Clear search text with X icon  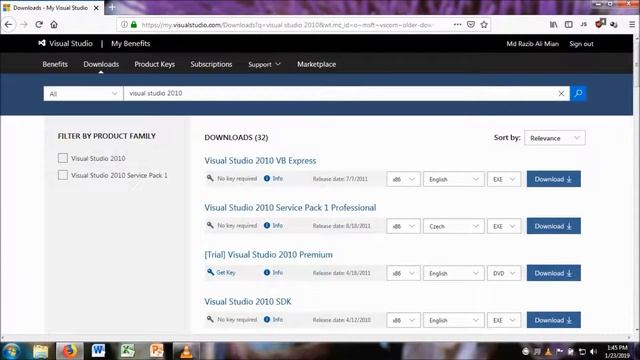(x=561, y=93)
